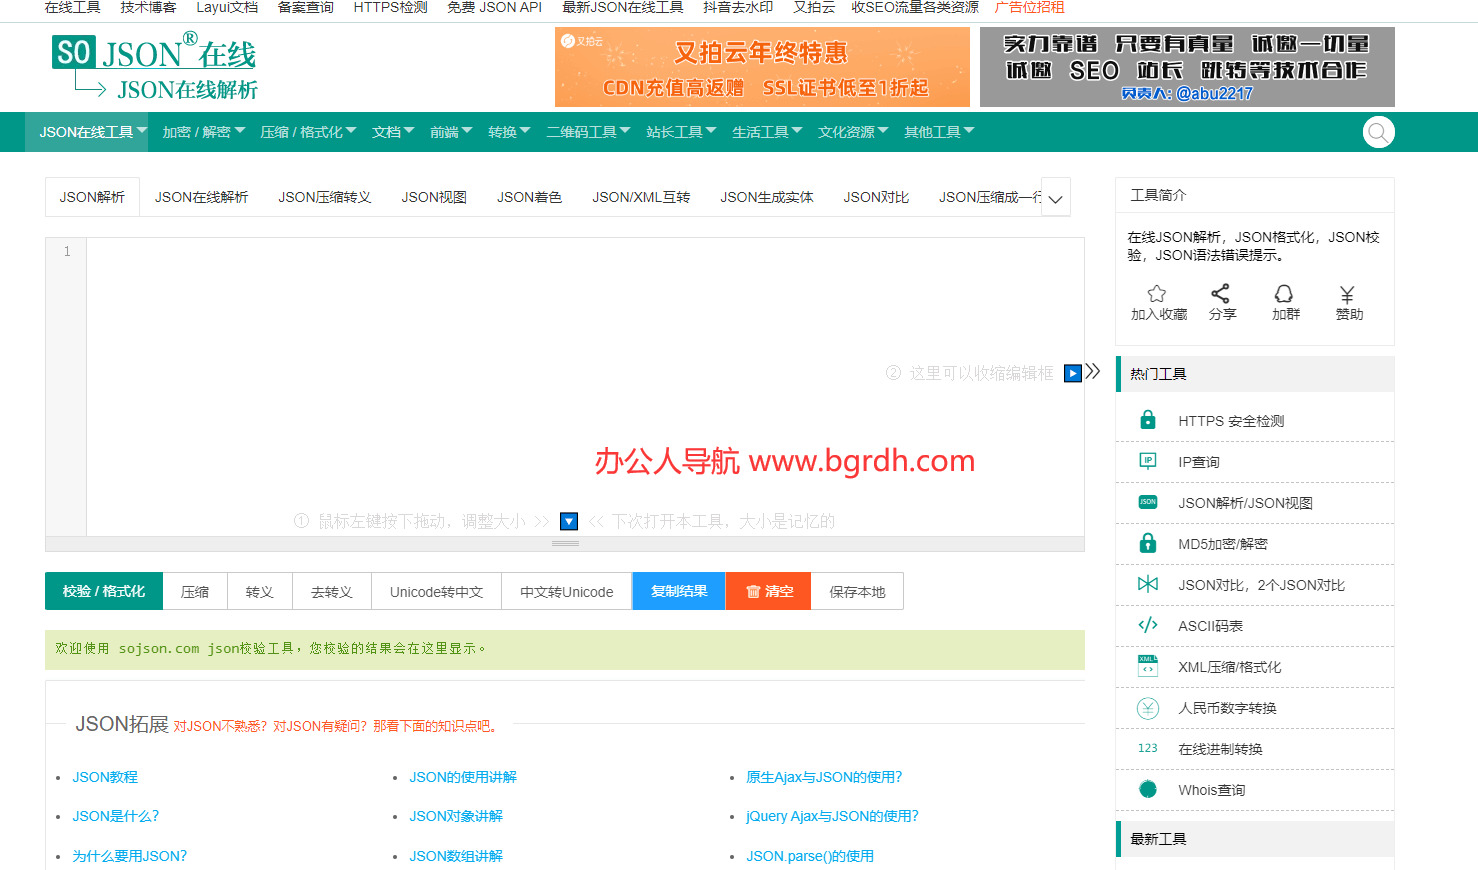Switch to the JSON/XML互转 tab

point(641,197)
